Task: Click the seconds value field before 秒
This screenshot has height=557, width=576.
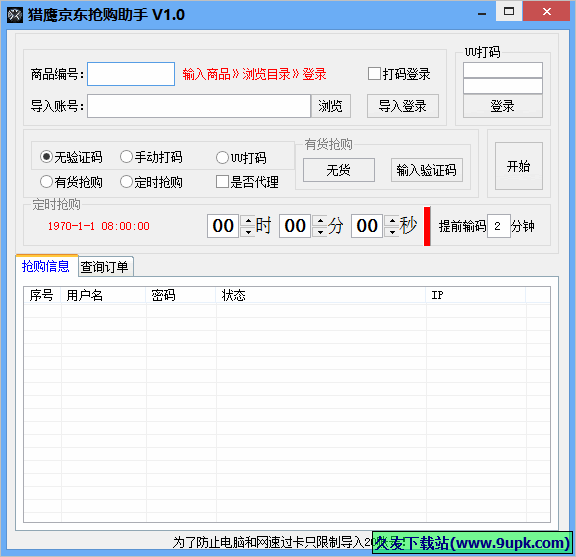Action: click(367, 226)
